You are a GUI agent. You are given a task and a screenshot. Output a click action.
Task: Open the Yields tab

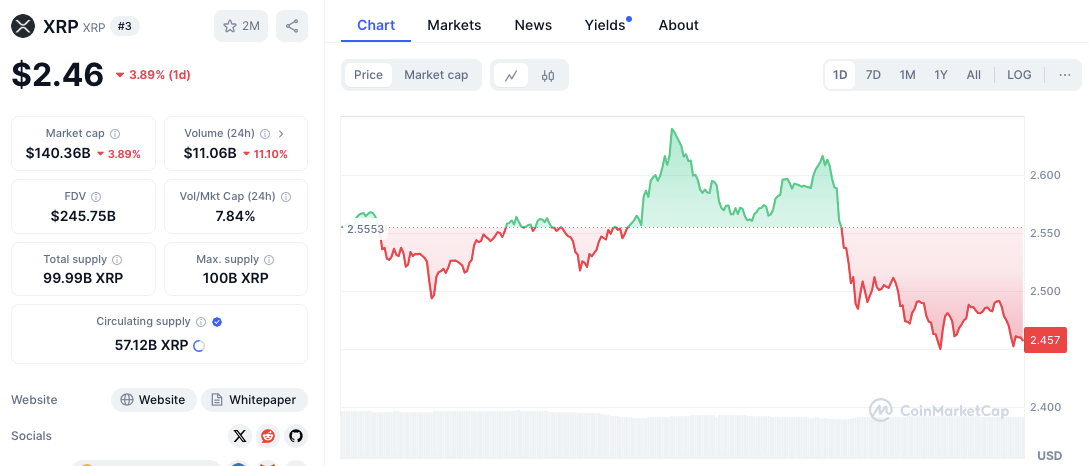pos(605,25)
